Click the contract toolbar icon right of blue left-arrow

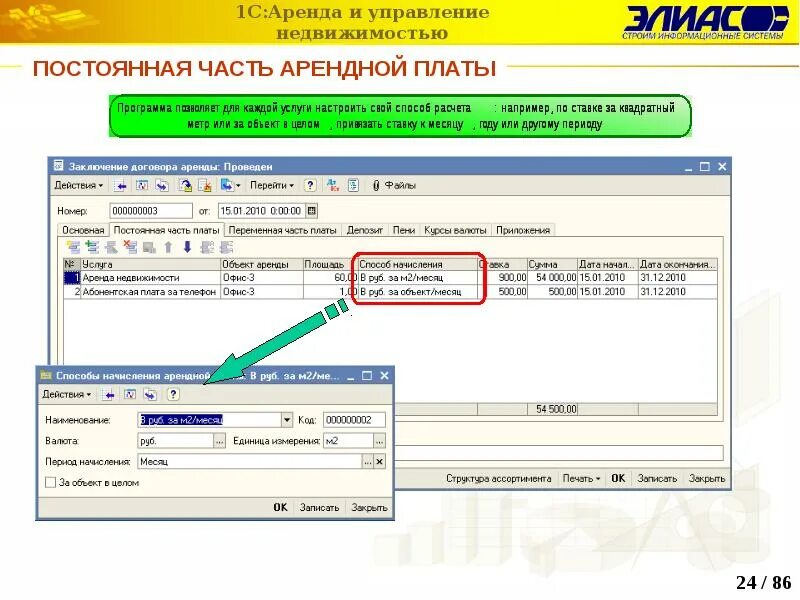point(142,186)
